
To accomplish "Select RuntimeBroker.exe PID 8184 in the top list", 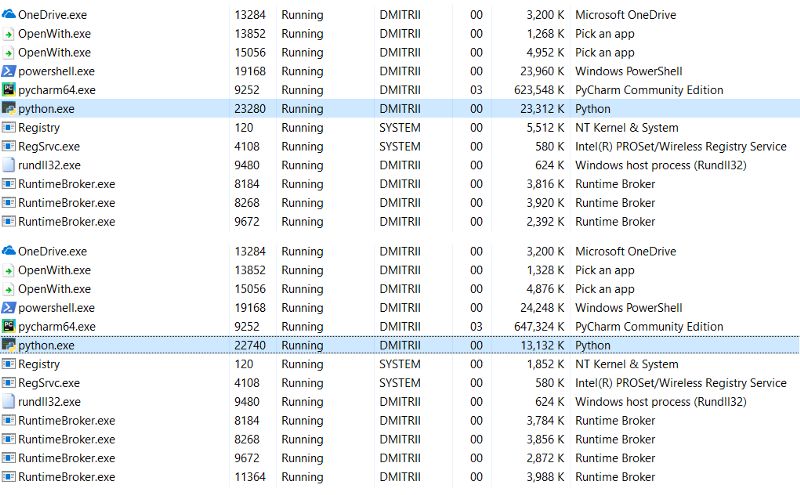I will pos(400,184).
